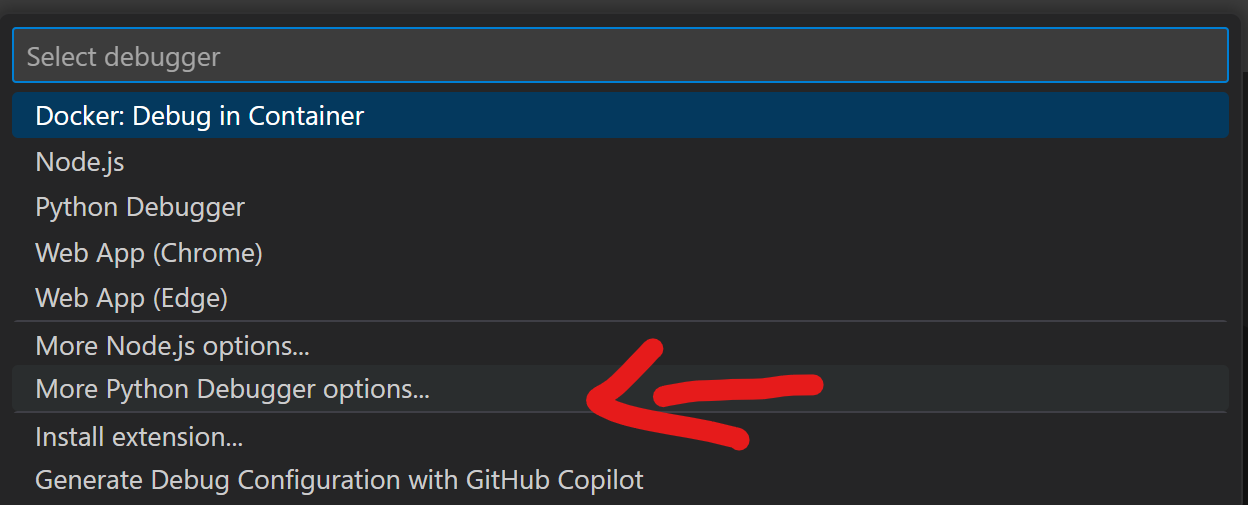
Task: Choose the Web App (Edge) option
Action: point(132,298)
